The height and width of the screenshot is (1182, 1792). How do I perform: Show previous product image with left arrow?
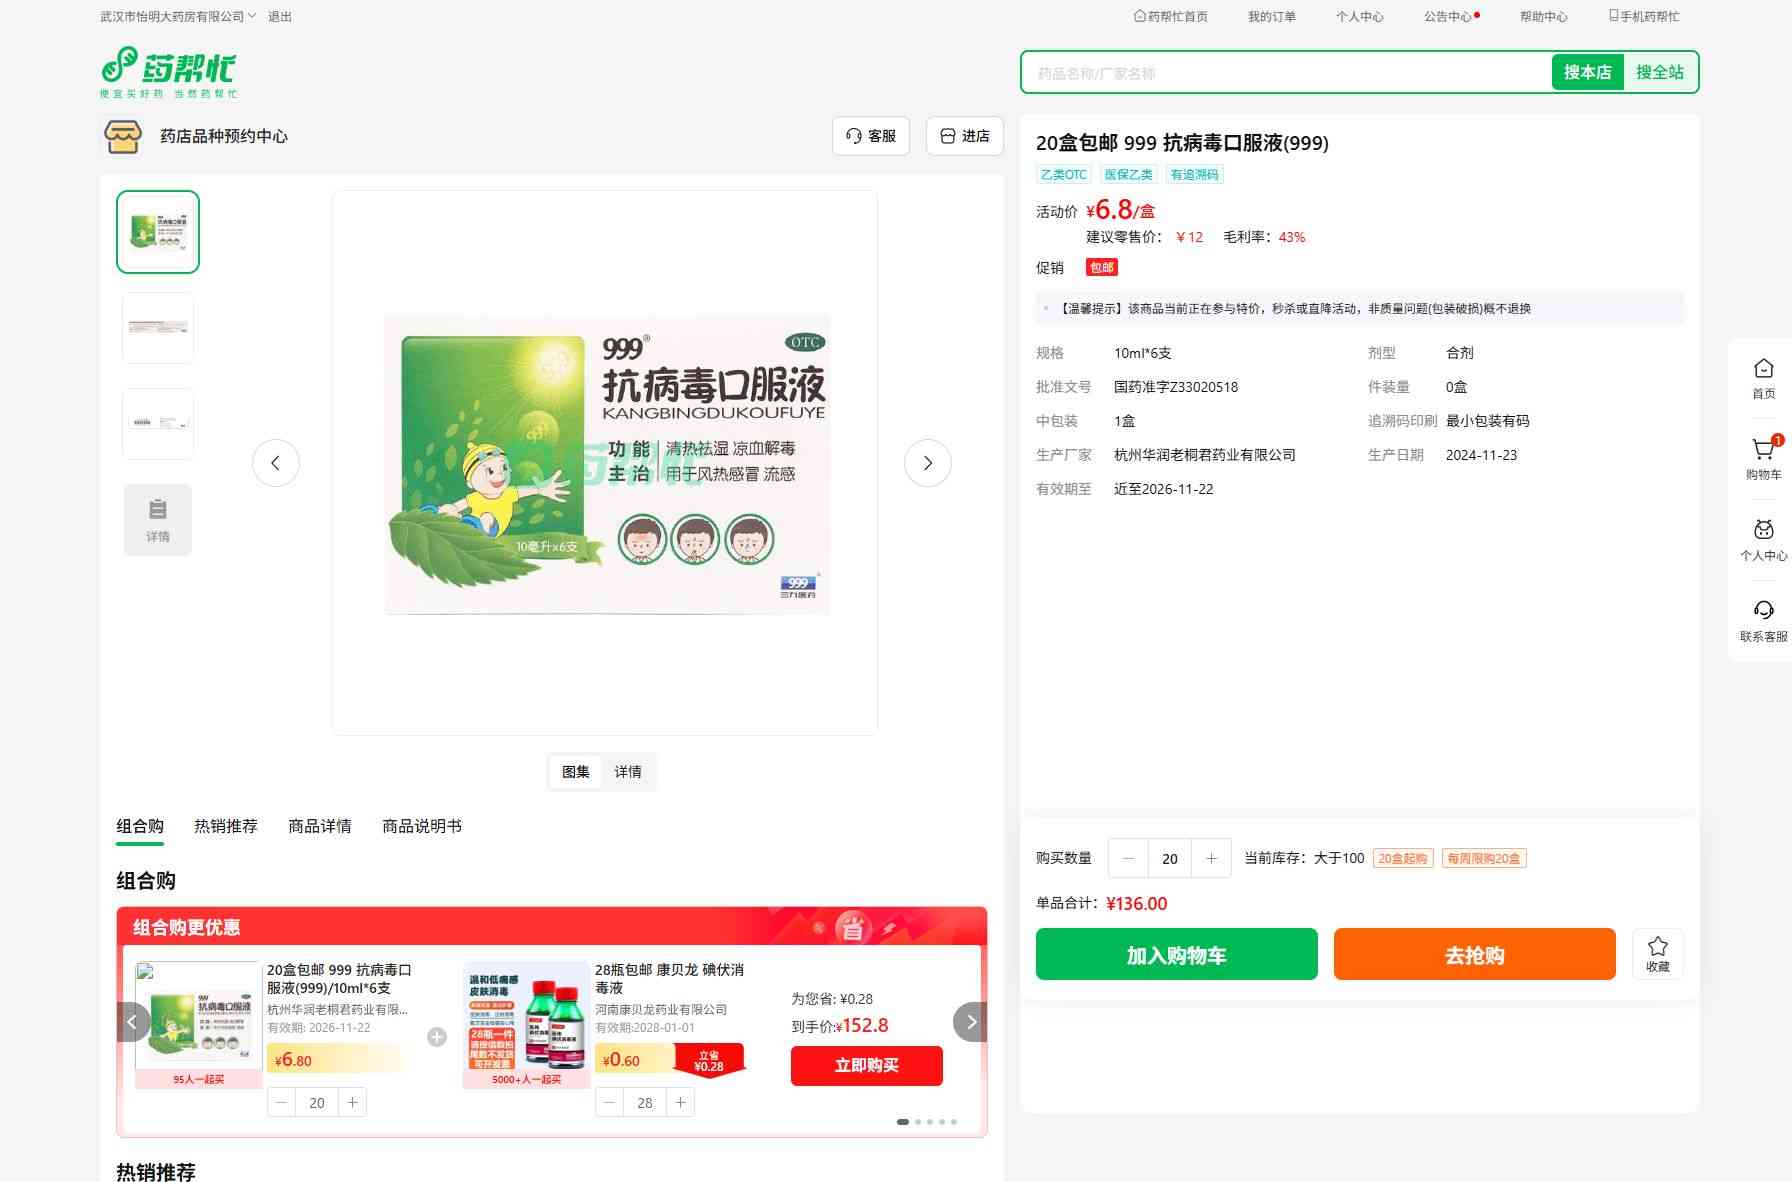pos(276,463)
